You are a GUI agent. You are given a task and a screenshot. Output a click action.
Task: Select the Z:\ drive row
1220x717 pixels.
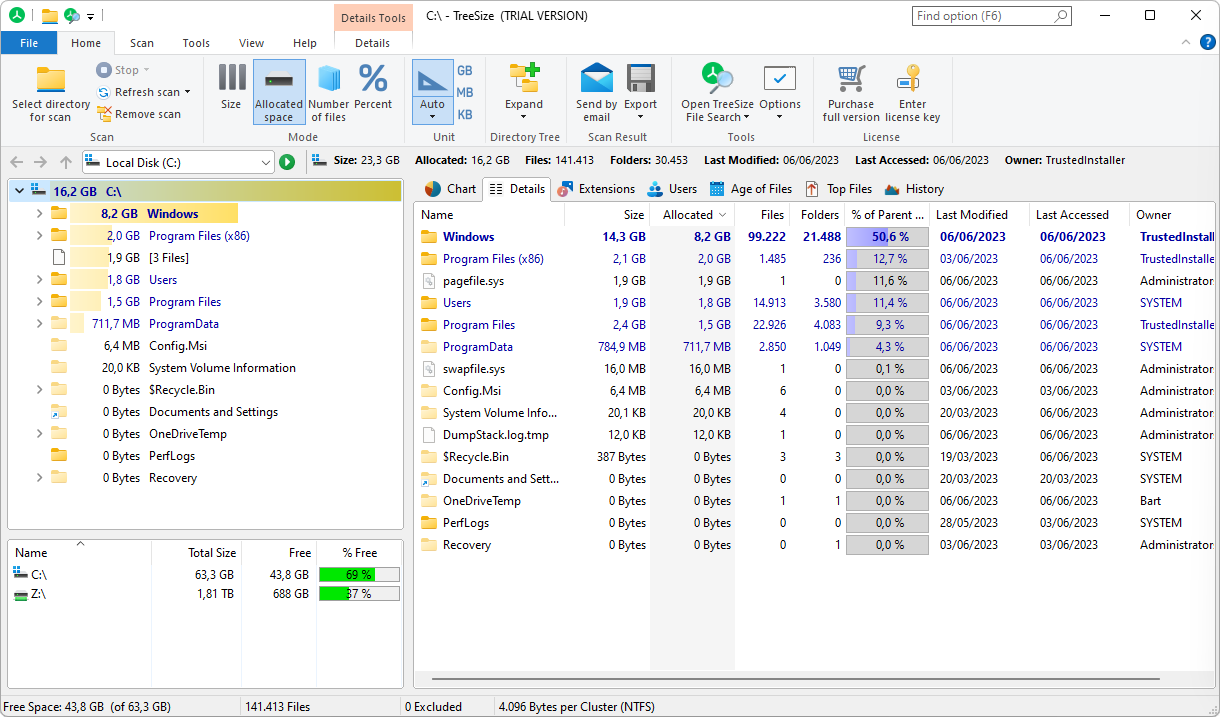click(x=206, y=594)
